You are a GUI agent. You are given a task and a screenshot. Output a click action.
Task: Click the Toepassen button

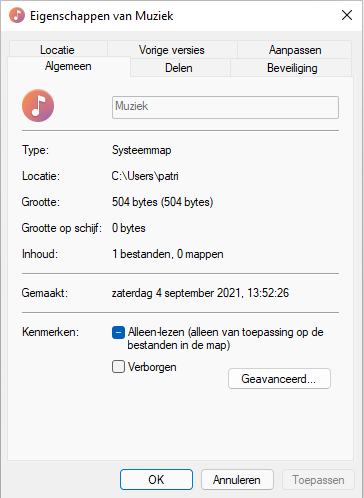click(318, 480)
